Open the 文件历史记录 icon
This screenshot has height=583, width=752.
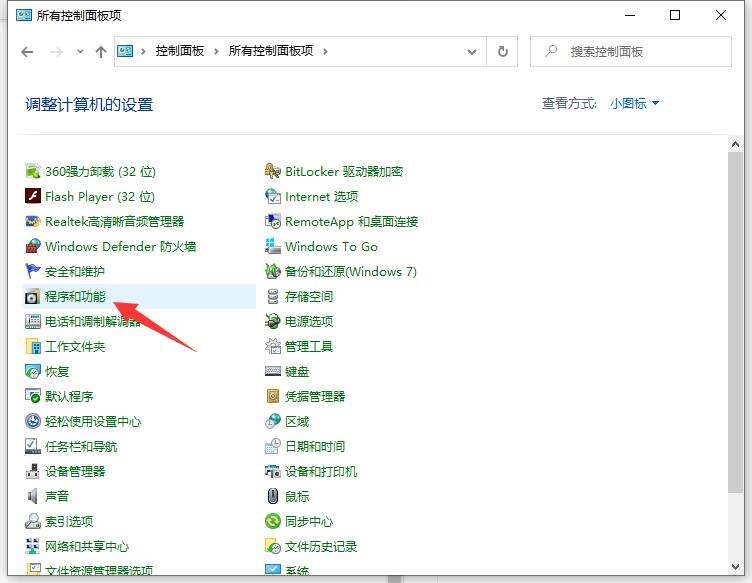pos(272,546)
